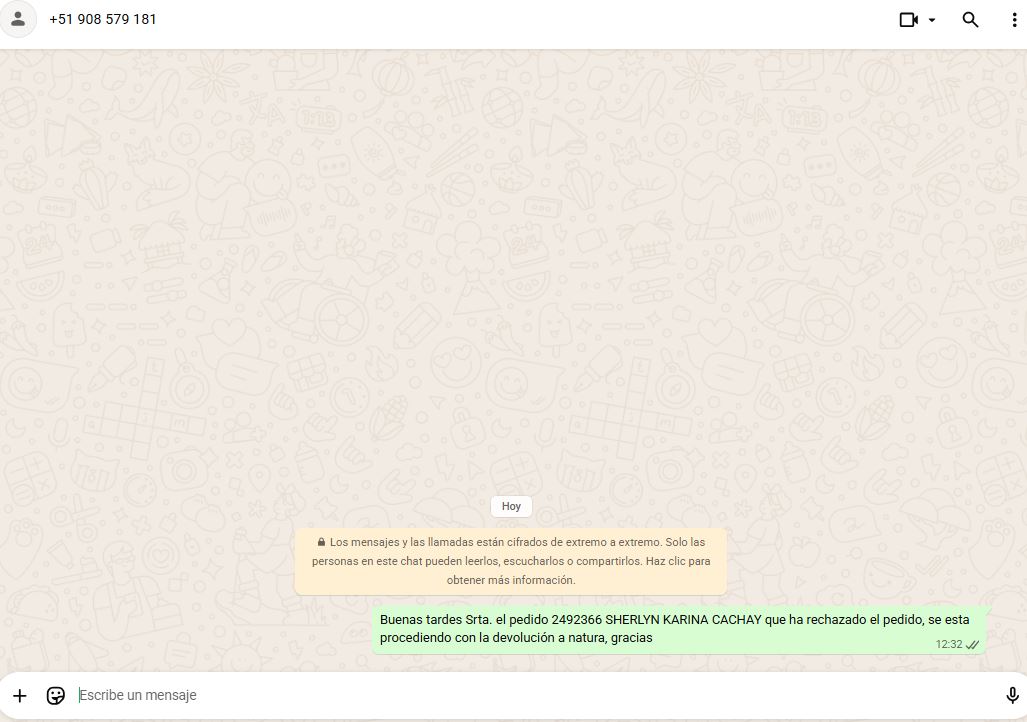Open the end-to-end encryption notice

[x=511, y=561]
